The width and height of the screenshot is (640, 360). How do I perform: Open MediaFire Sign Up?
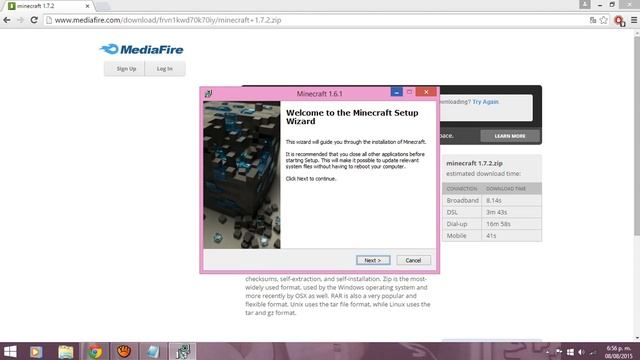coord(126,69)
